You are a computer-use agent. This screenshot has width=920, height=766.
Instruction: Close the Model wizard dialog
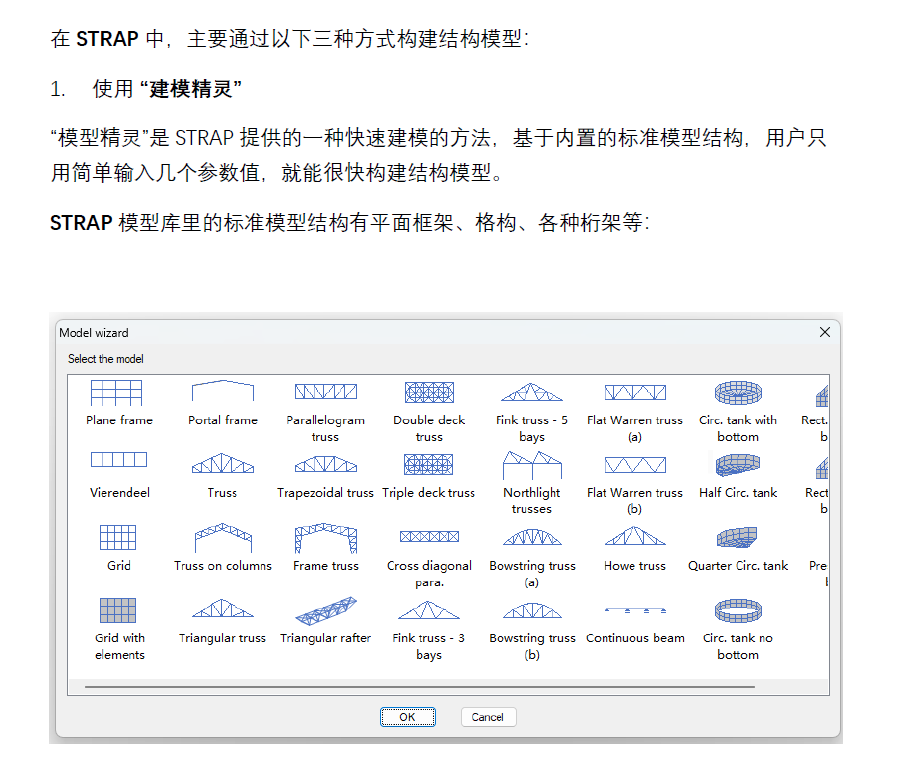pyautogui.click(x=824, y=332)
